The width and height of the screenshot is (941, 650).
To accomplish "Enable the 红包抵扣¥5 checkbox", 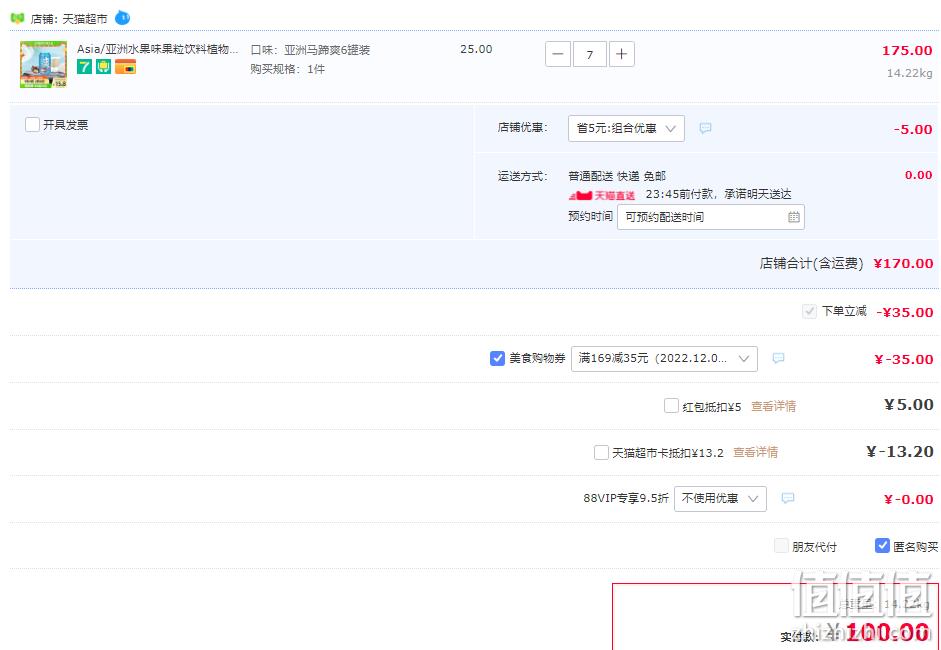I will click(672, 406).
